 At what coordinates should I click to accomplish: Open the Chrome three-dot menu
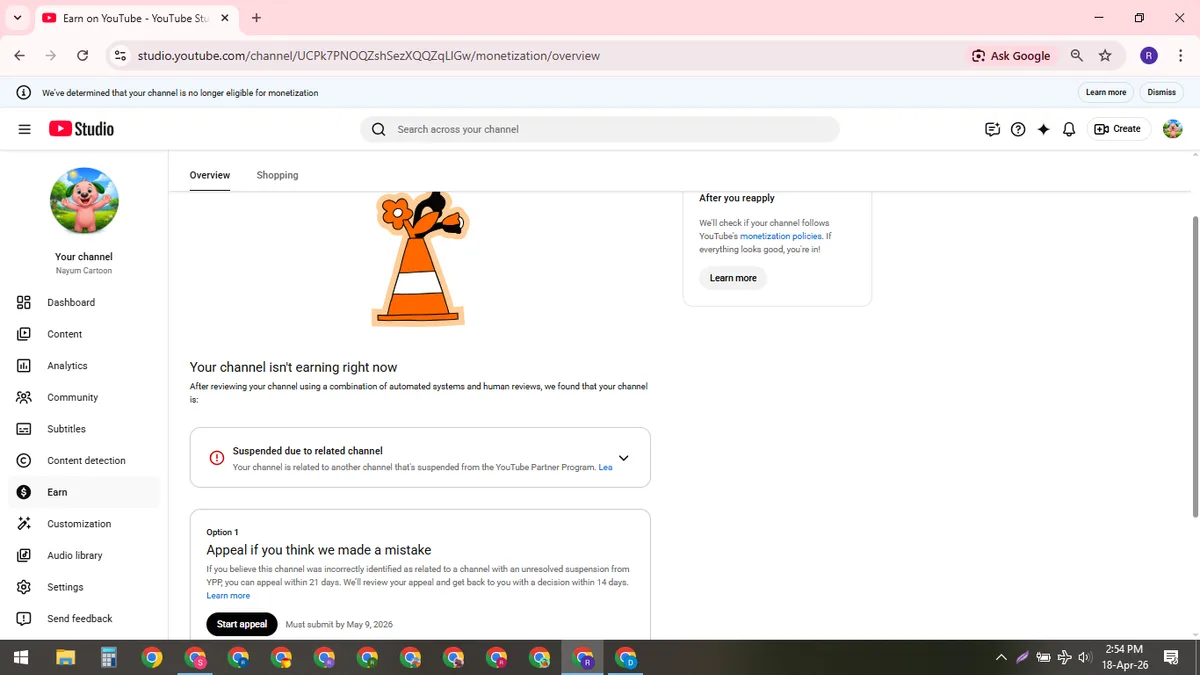click(1180, 56)
